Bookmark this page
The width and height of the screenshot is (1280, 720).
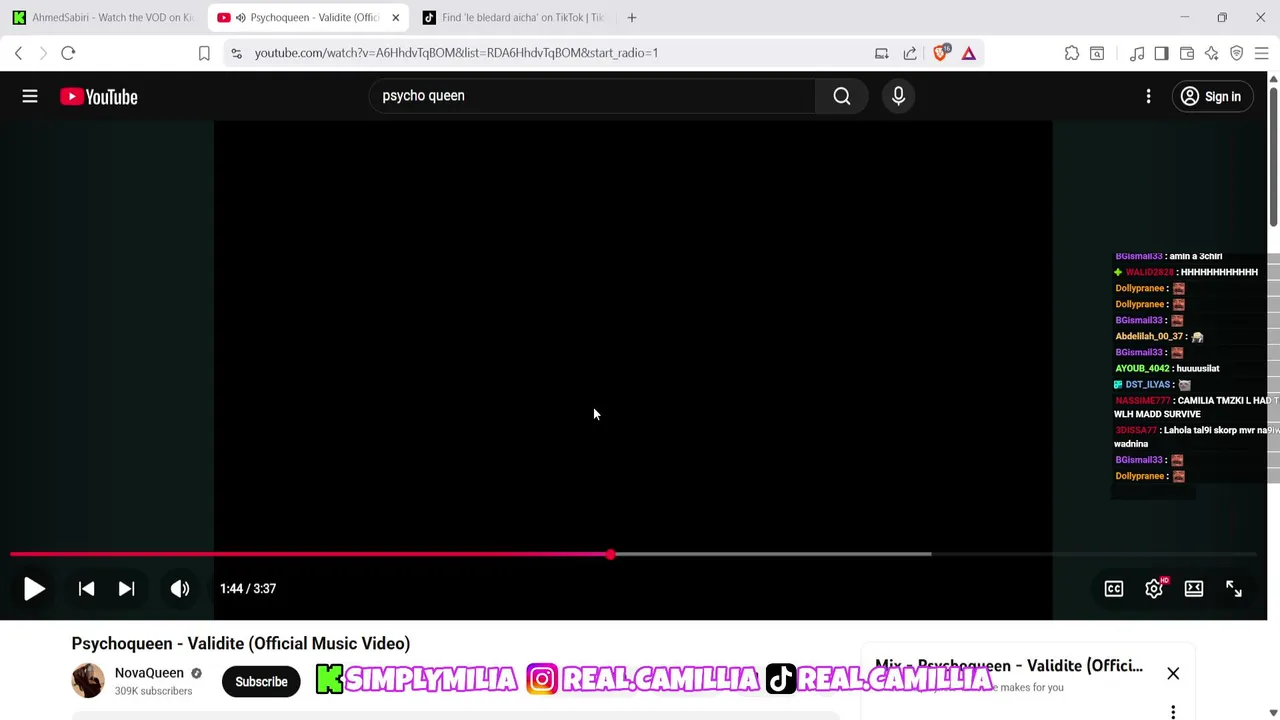(x=204, y=53)
